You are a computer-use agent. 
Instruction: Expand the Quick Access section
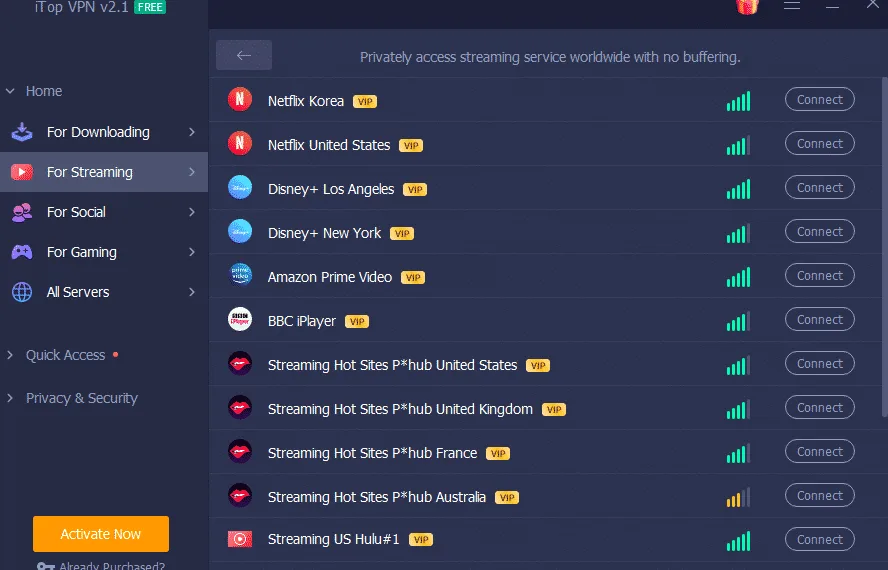[65, 355]
